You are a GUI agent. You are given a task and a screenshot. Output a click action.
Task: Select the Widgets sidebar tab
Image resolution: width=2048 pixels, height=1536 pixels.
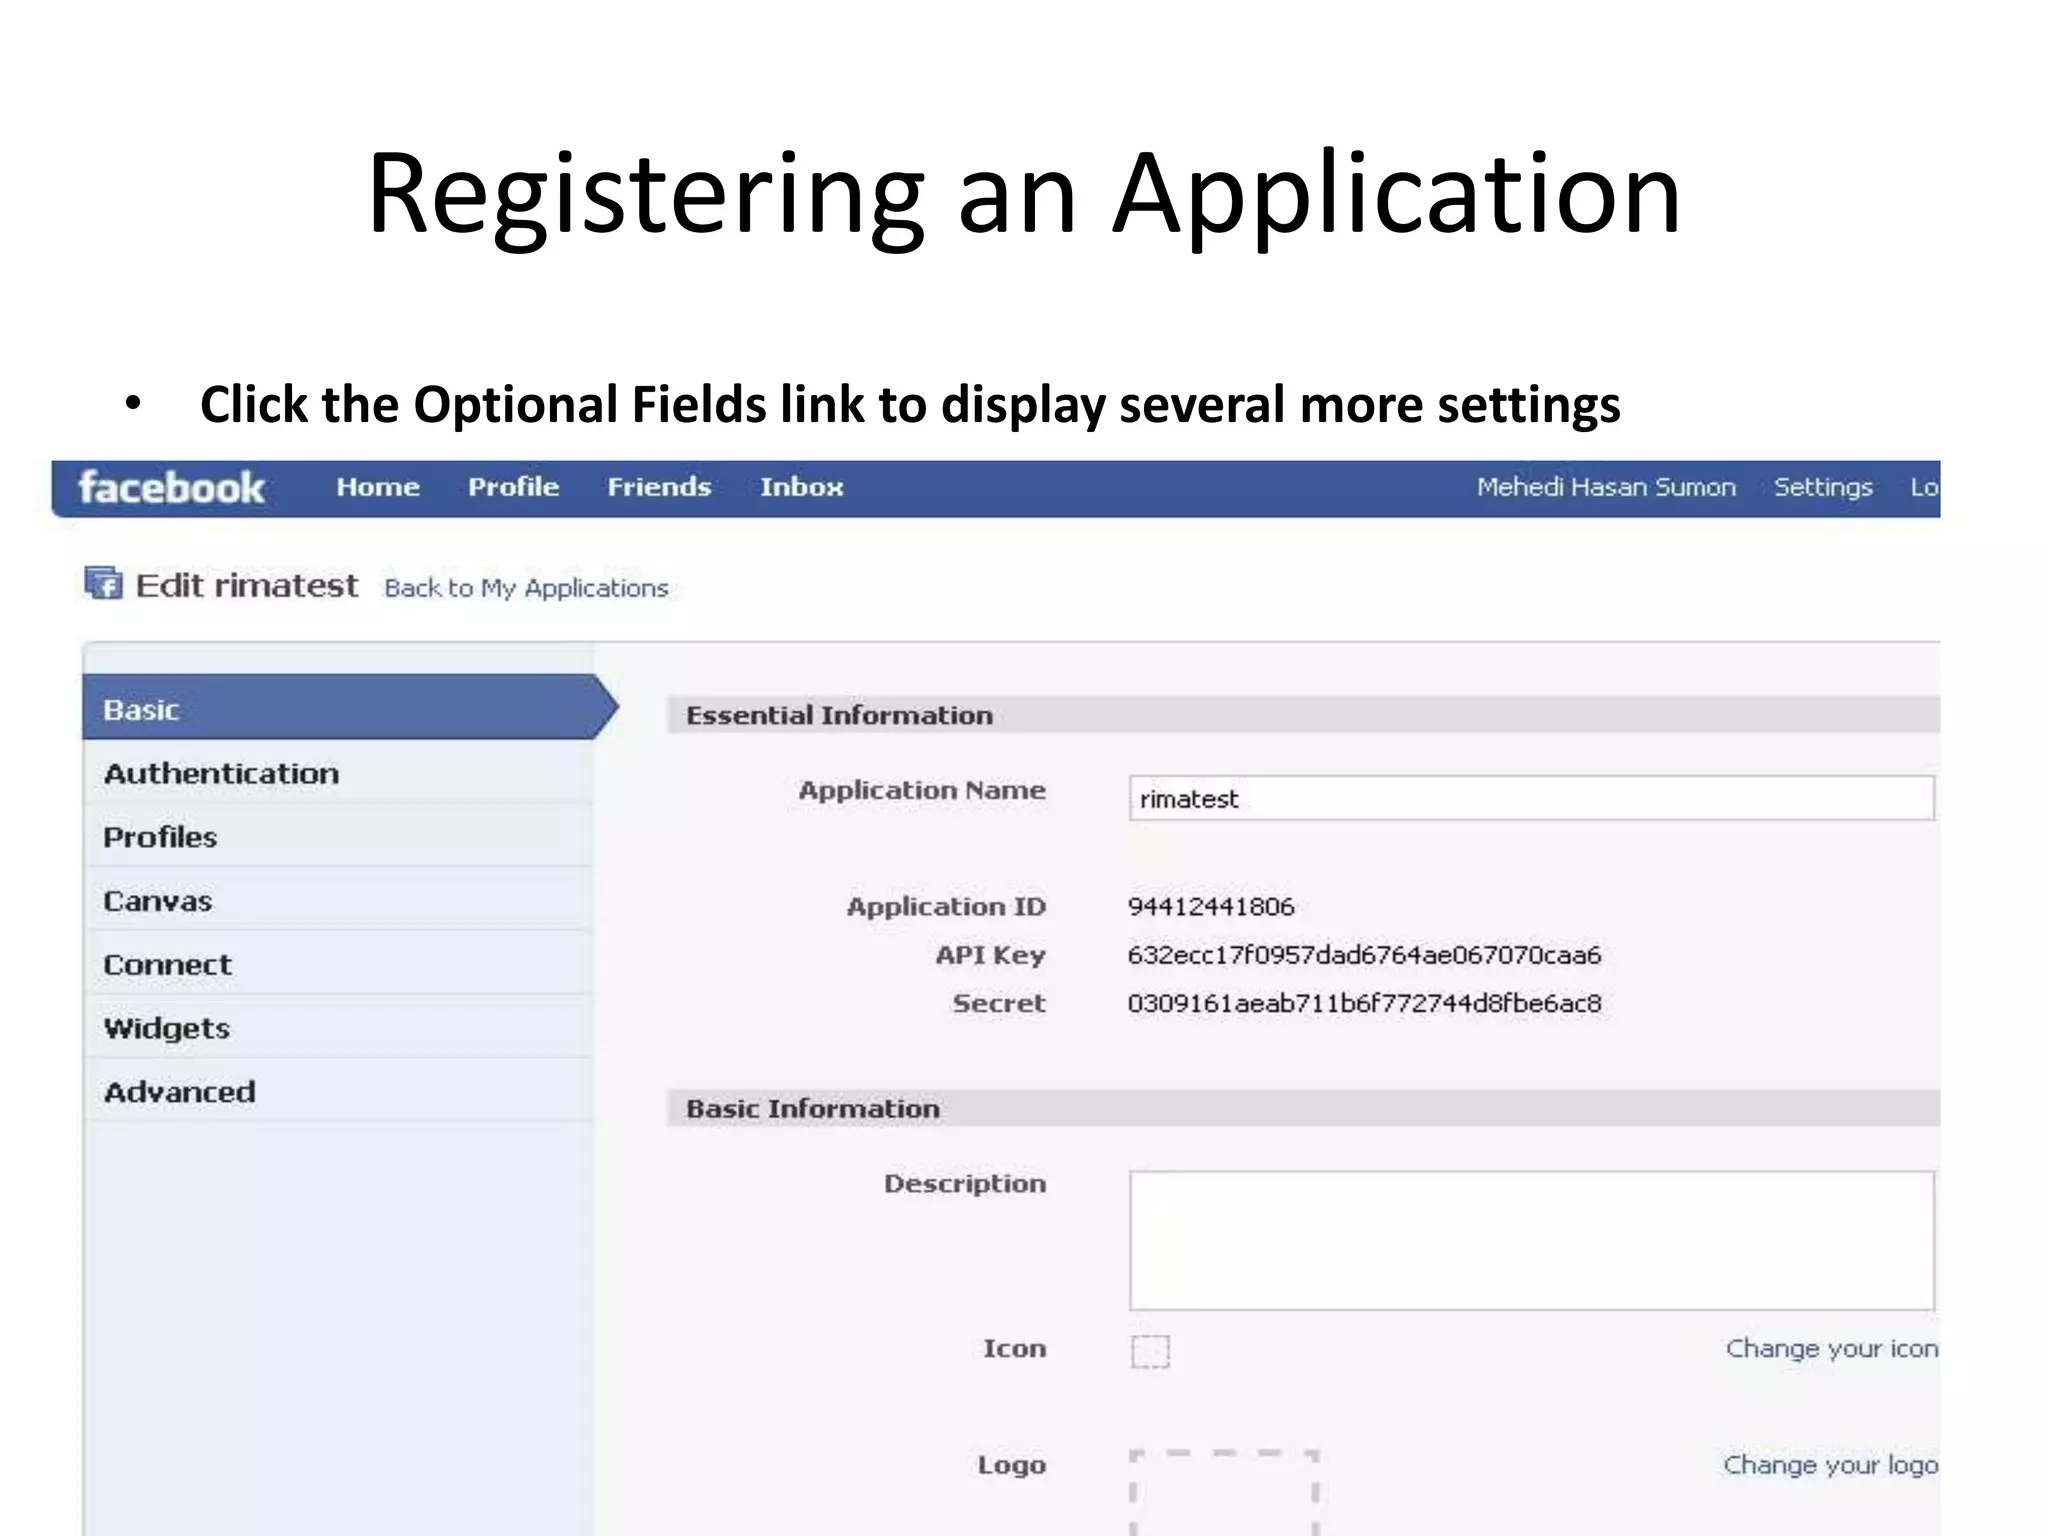coord(167,1028)
